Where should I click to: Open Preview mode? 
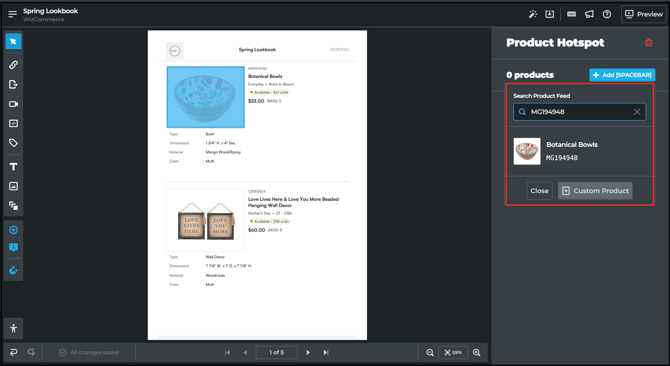tap(644, 14)
